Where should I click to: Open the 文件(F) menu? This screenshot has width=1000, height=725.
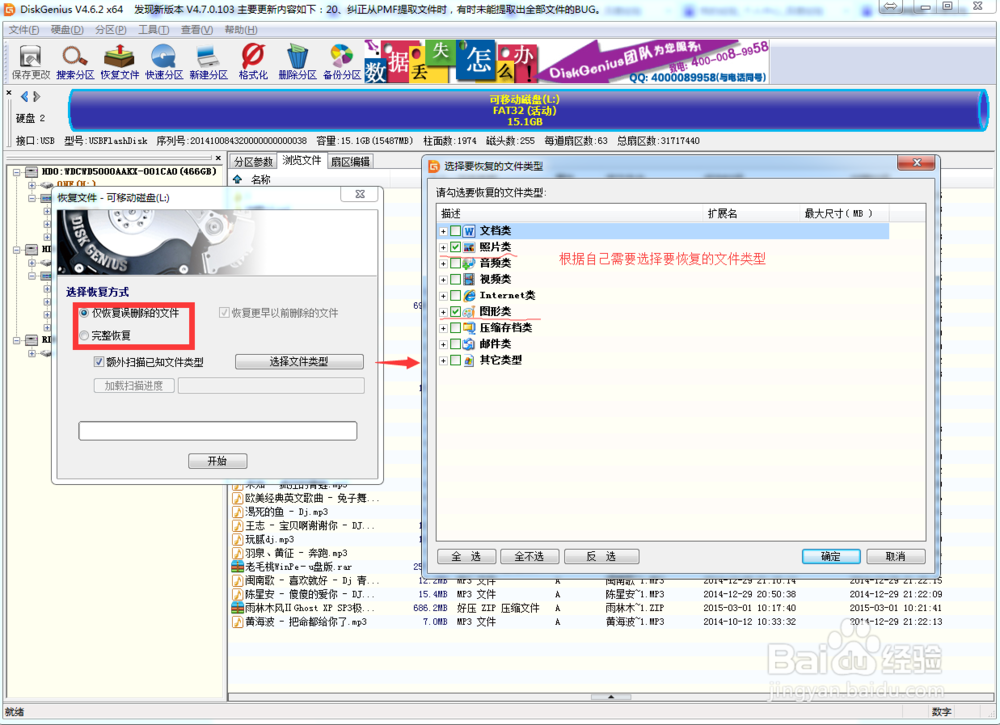(24, 30)
